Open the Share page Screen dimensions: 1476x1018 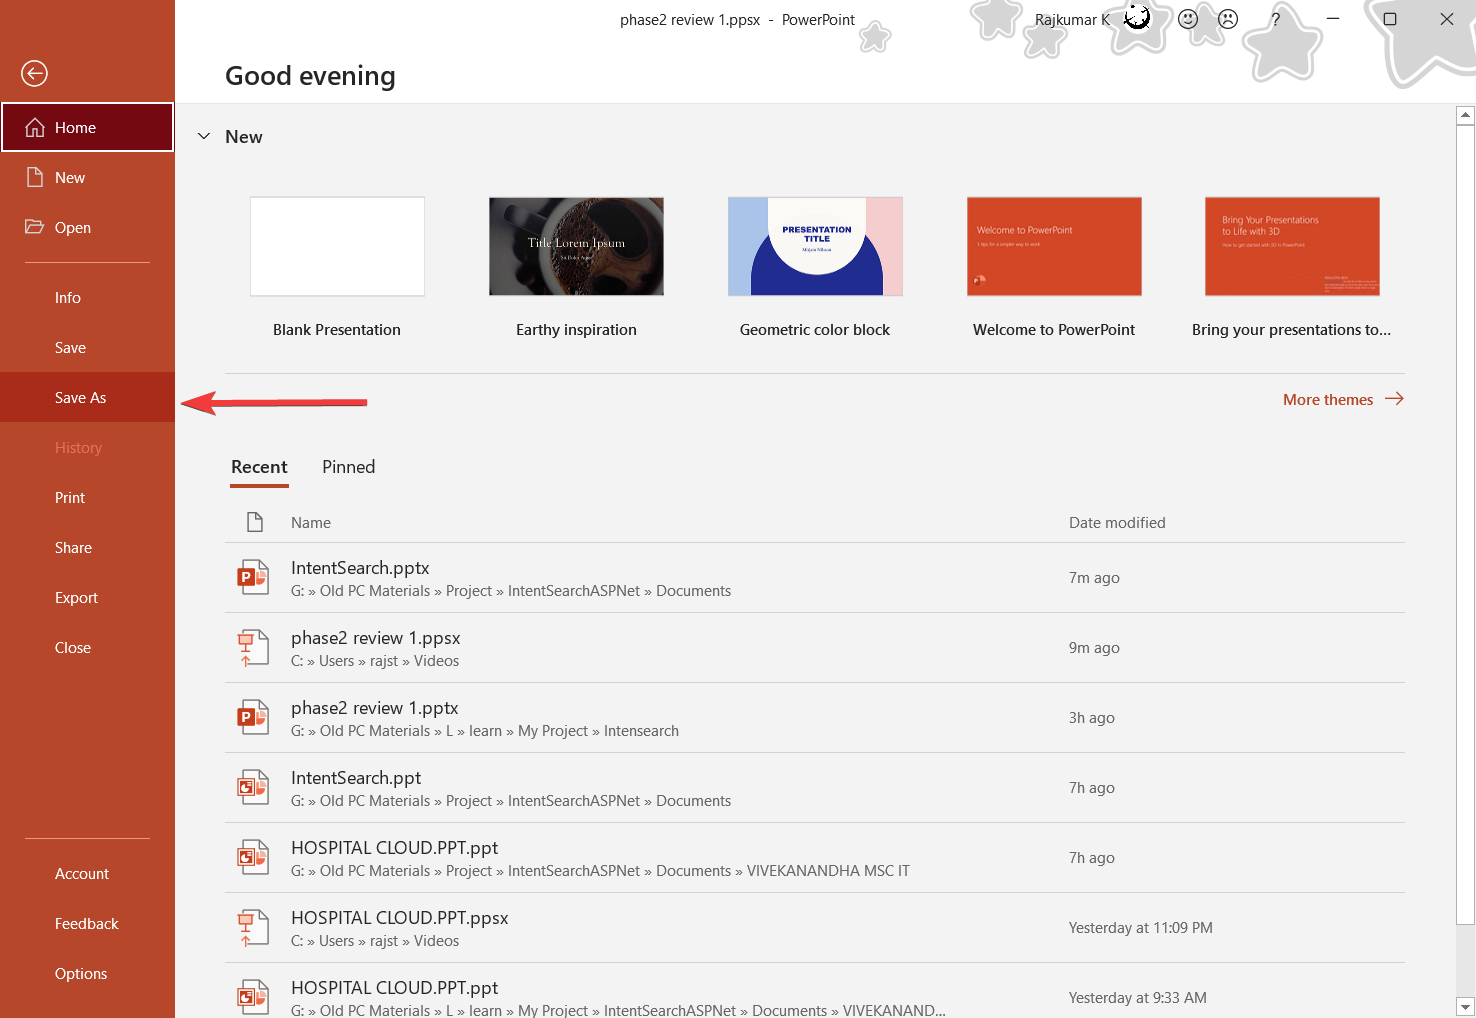(x=87, y=547)
